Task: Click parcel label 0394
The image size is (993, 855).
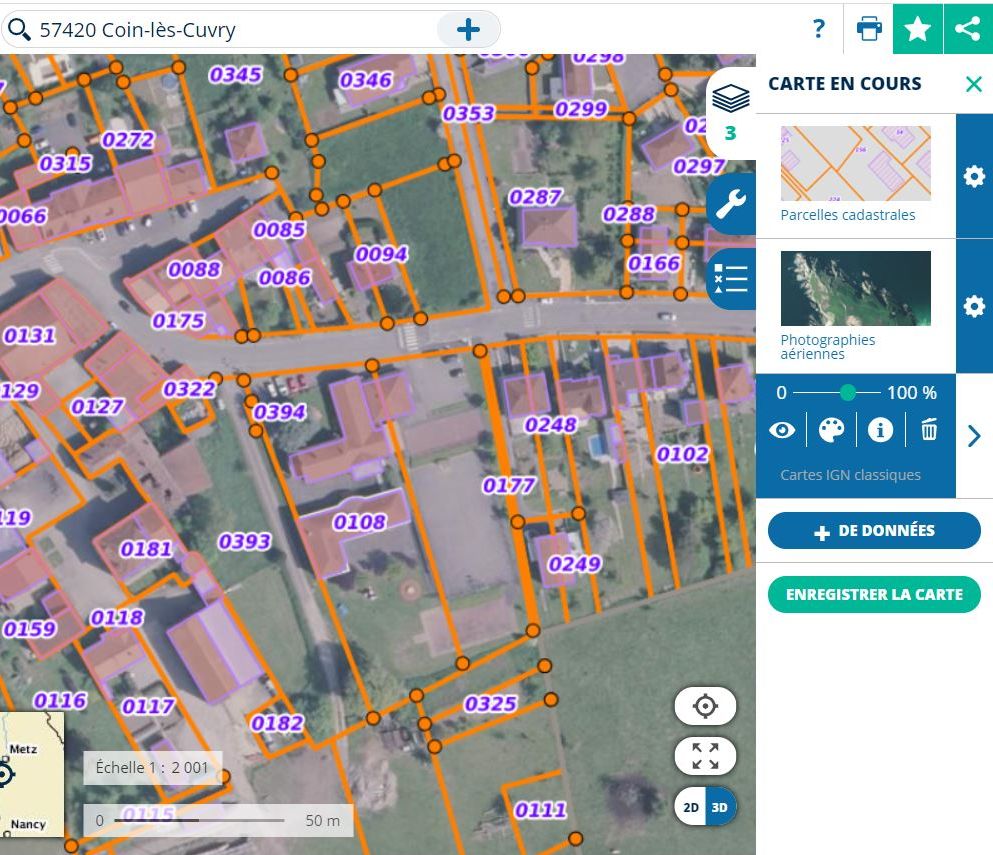Action: tap(280, 412)
